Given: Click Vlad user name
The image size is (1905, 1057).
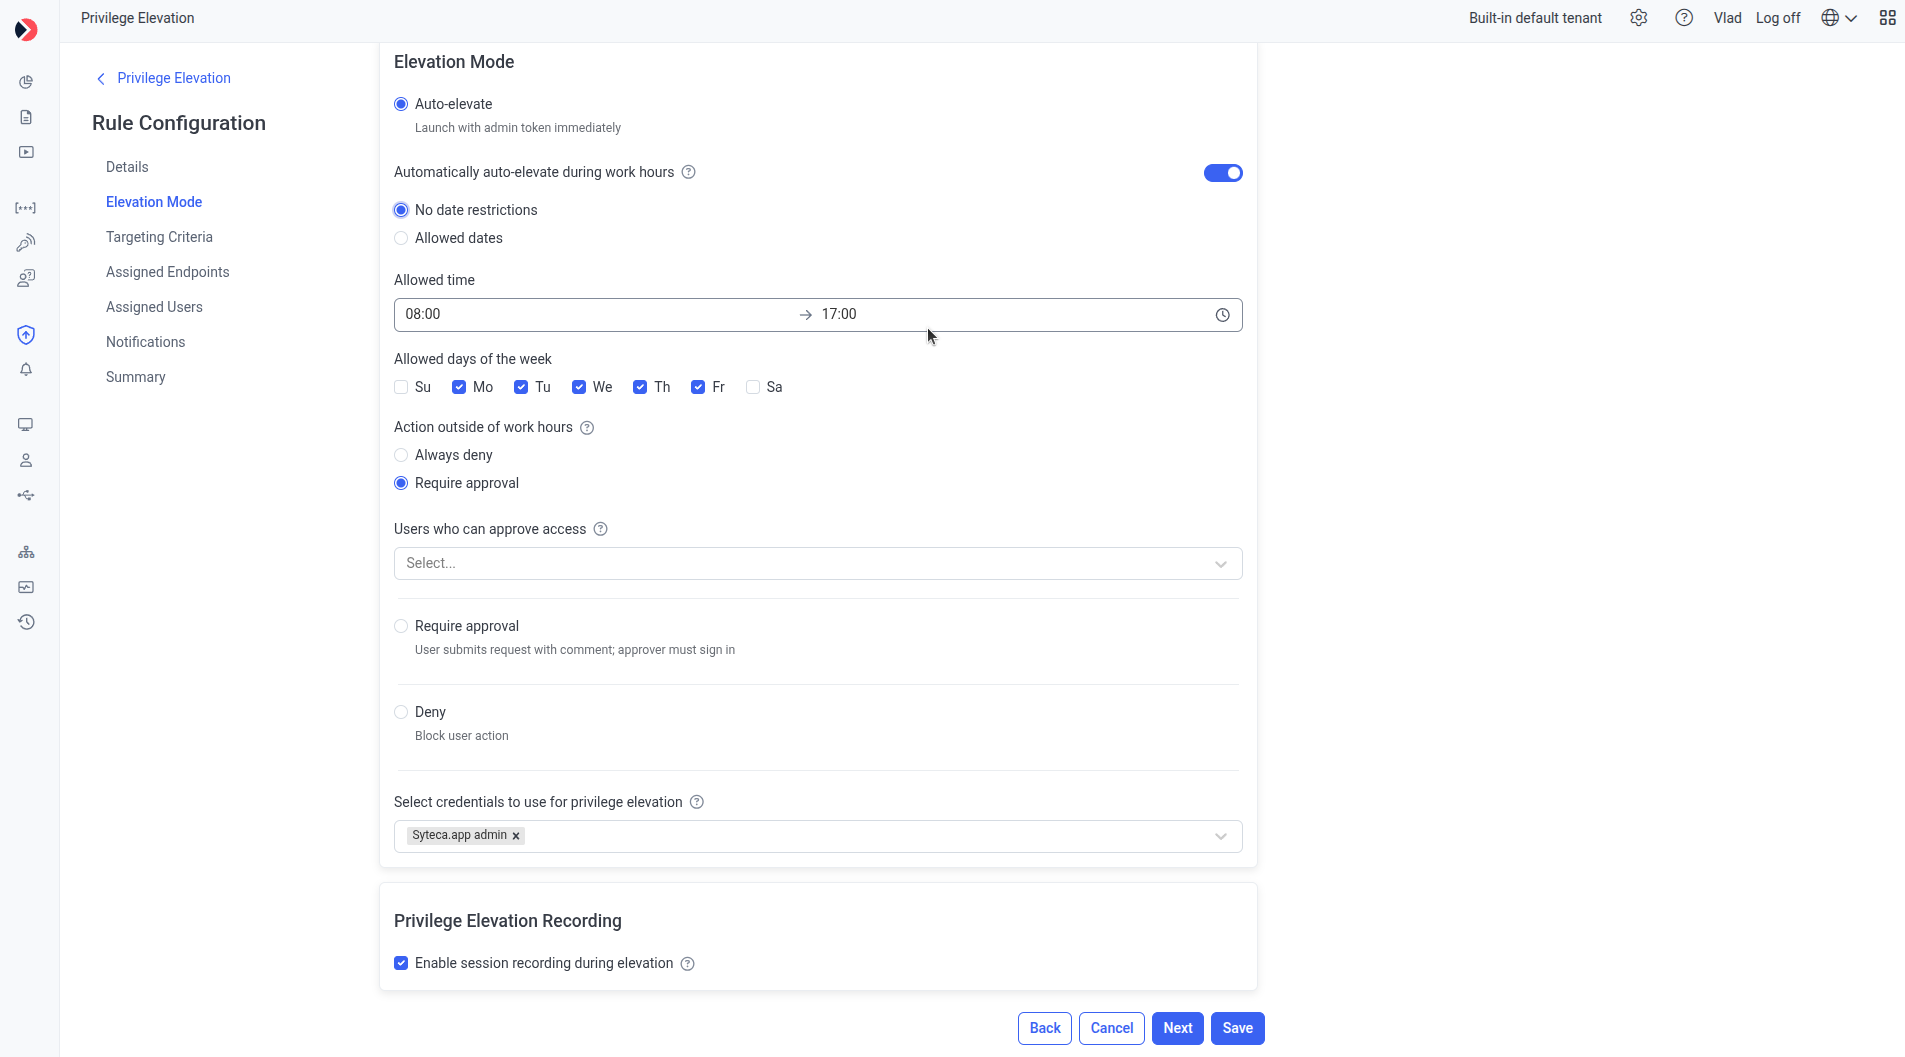Looking at the screenshot, I should pos(1727,18).
